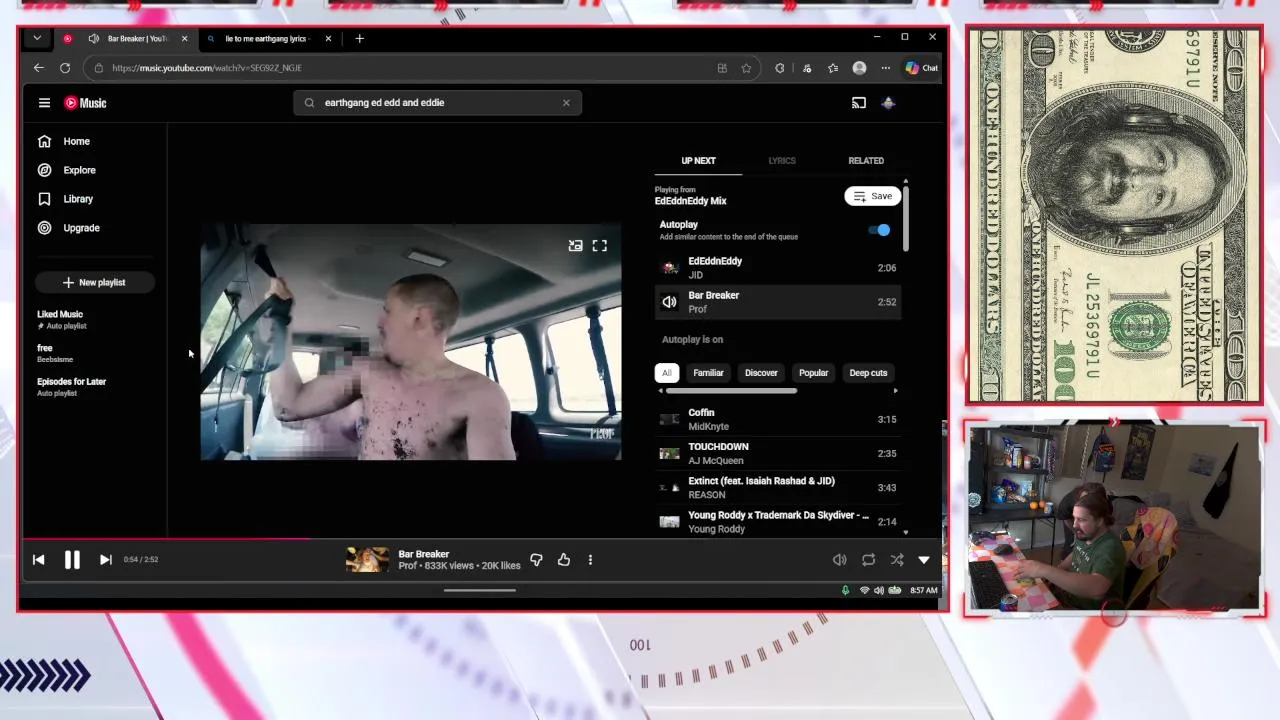Pause the playing song
The width and height of the screenshot is (1280, 720).
point(72,560)
